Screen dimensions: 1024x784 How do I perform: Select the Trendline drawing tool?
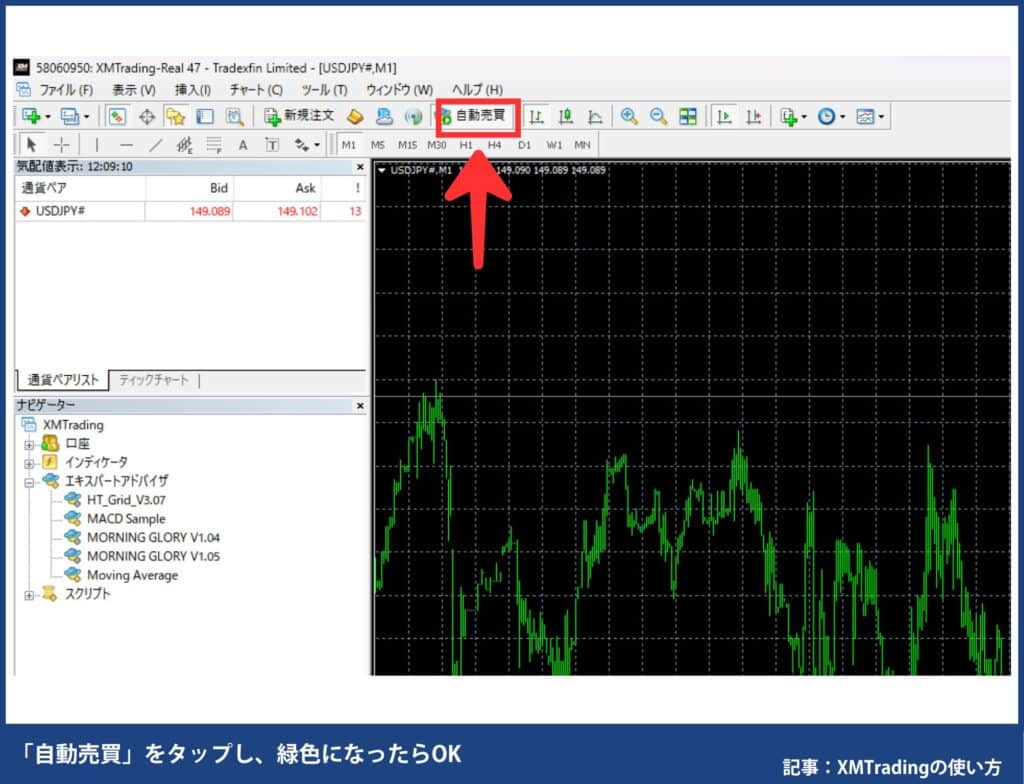tap(155, 144)
